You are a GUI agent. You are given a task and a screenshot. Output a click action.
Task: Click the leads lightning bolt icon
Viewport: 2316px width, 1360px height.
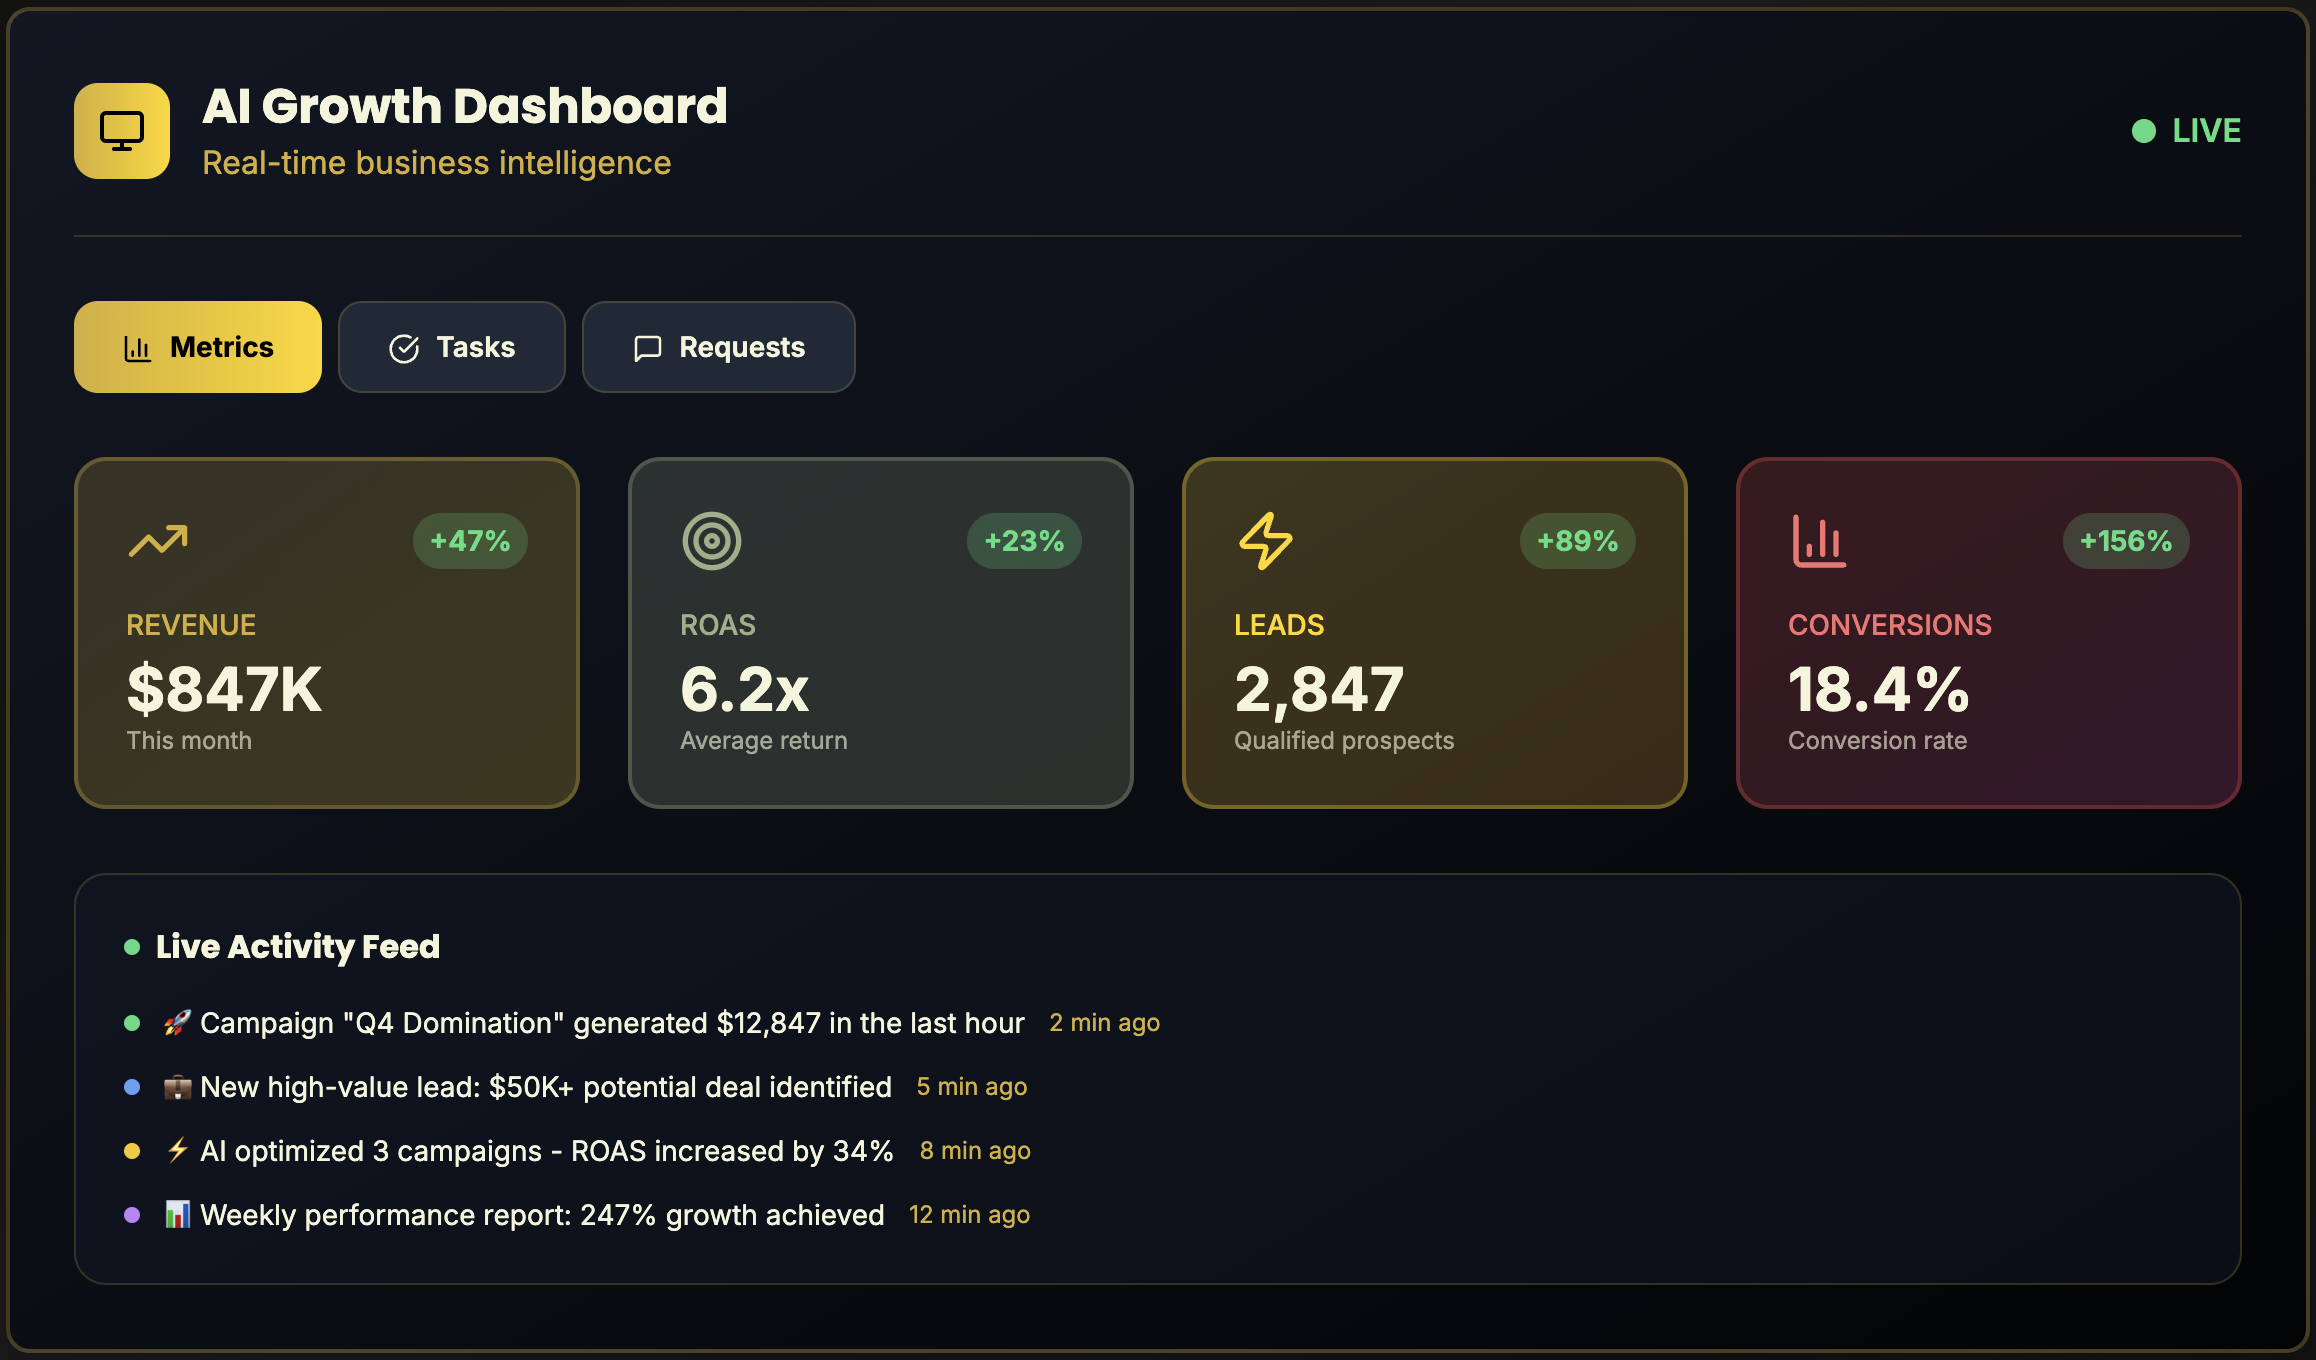coord(1265,541)
